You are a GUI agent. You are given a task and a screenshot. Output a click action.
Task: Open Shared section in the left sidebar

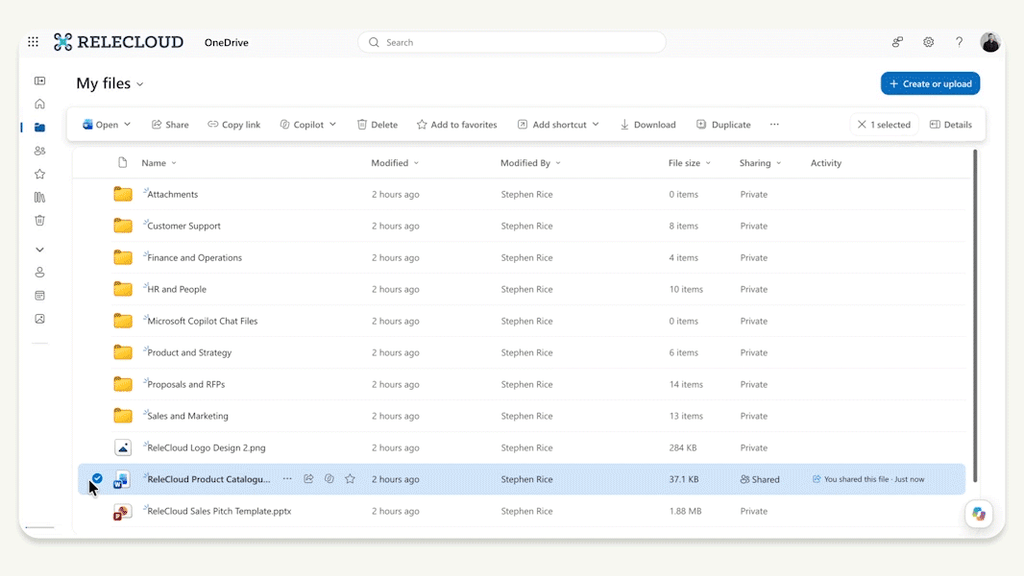[40, 151]
